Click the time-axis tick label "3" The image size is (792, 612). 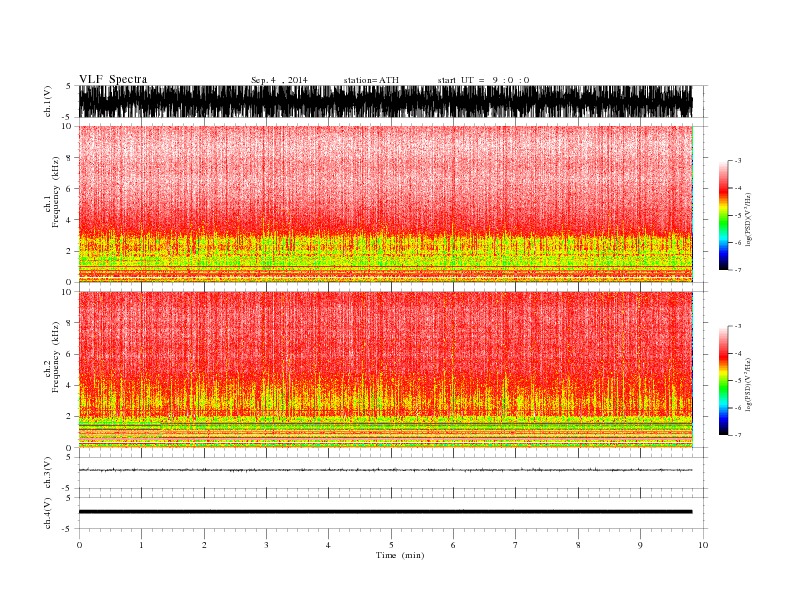[266, 545]
